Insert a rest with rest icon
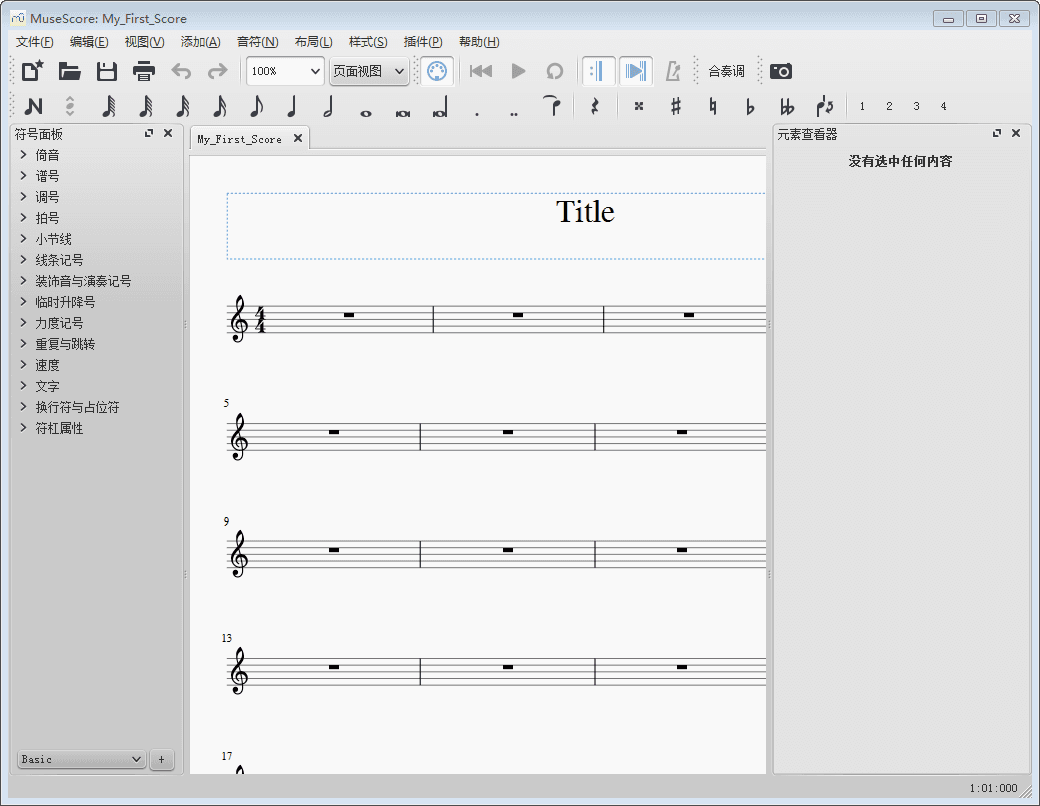1040x806 pixels. pos(595,106)
